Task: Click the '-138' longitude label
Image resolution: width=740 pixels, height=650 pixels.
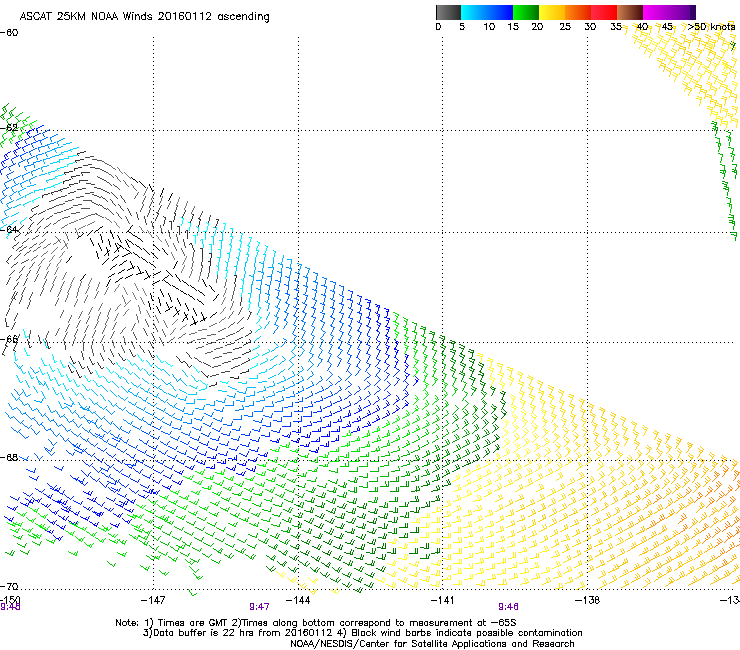Action: click(x=588, y=600)
